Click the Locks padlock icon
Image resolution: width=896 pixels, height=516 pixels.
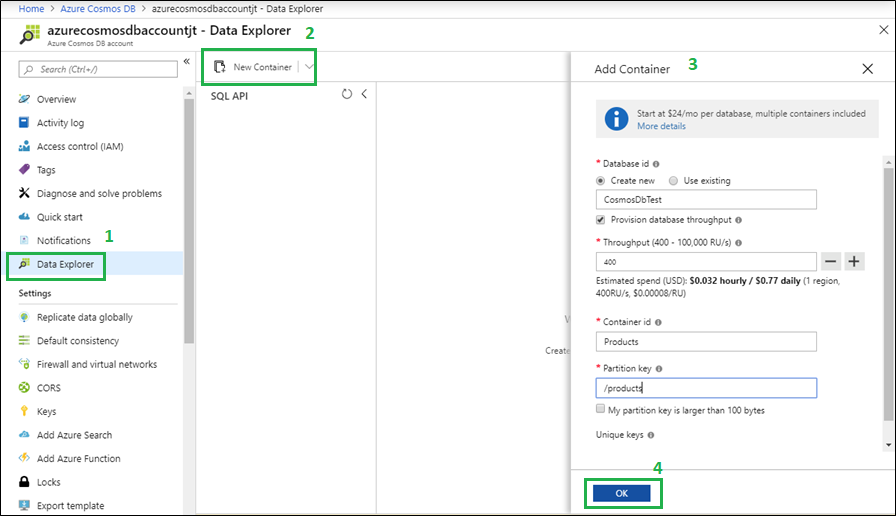24,482
